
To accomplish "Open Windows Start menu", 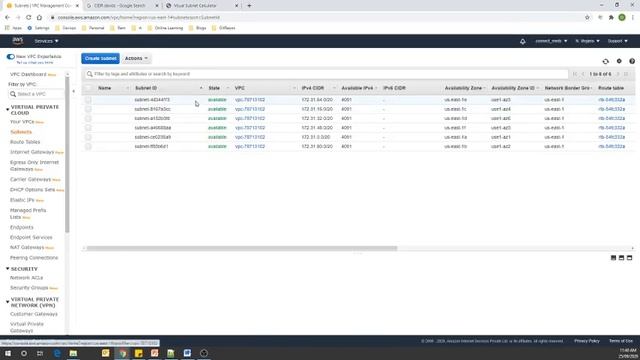I will pos(8,353).
